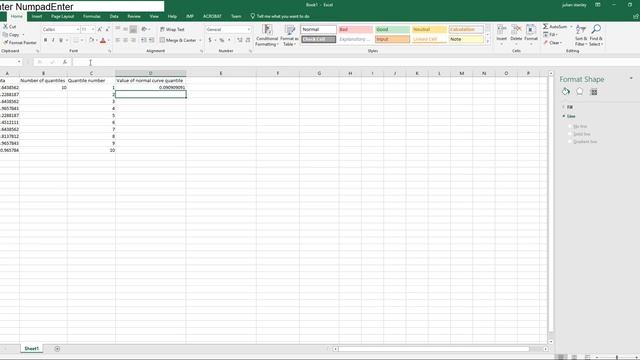Image resolution: width=640 pixels, height=360 pixels.
Task: Click Increase Decimal icon
Action: [x=240, y=40]
